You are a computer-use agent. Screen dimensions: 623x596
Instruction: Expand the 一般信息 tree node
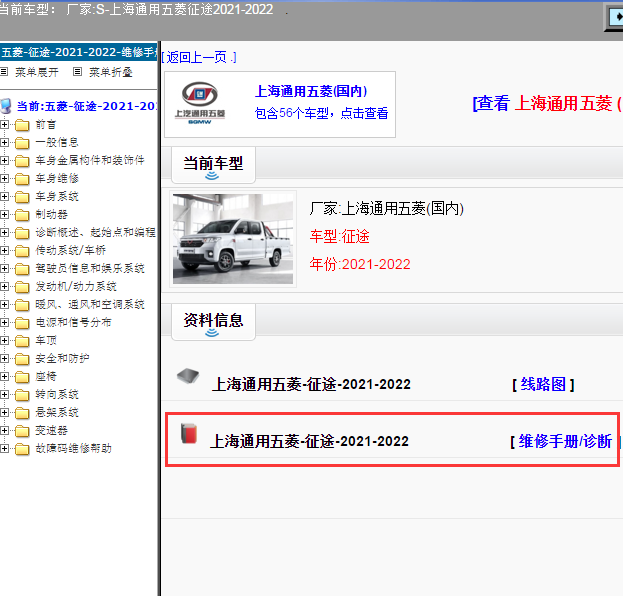[4, 143]
